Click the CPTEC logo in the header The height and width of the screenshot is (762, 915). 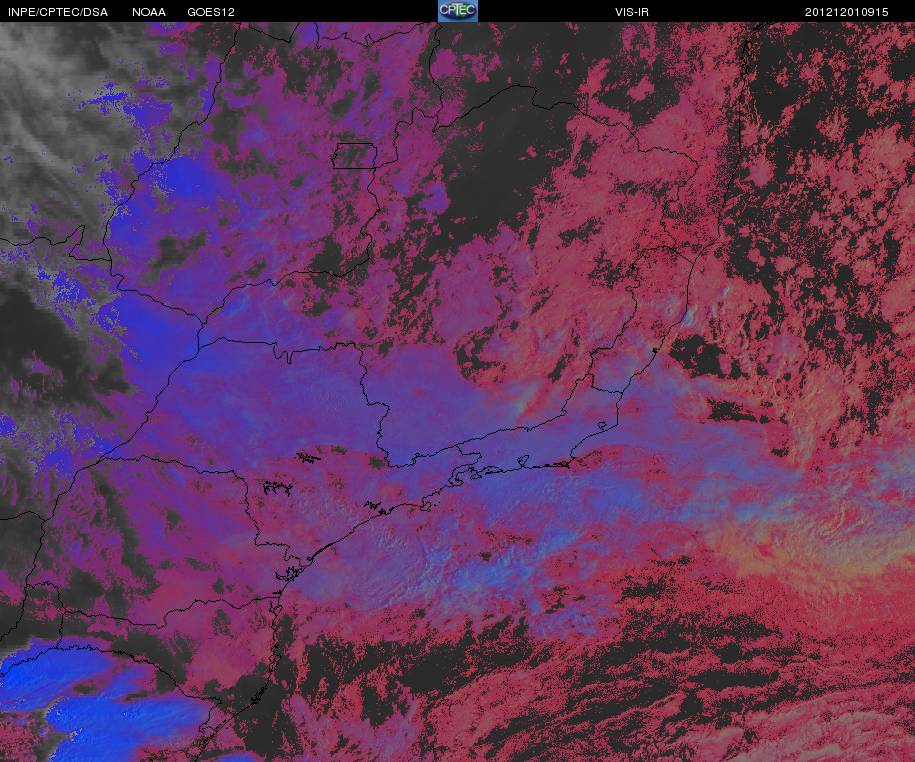tap(458, 11)
